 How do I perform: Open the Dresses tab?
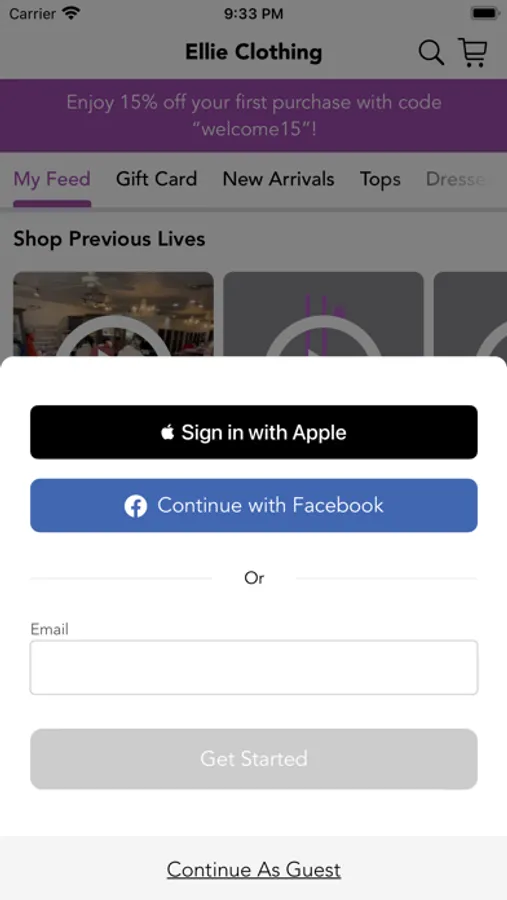coord(457,179)
